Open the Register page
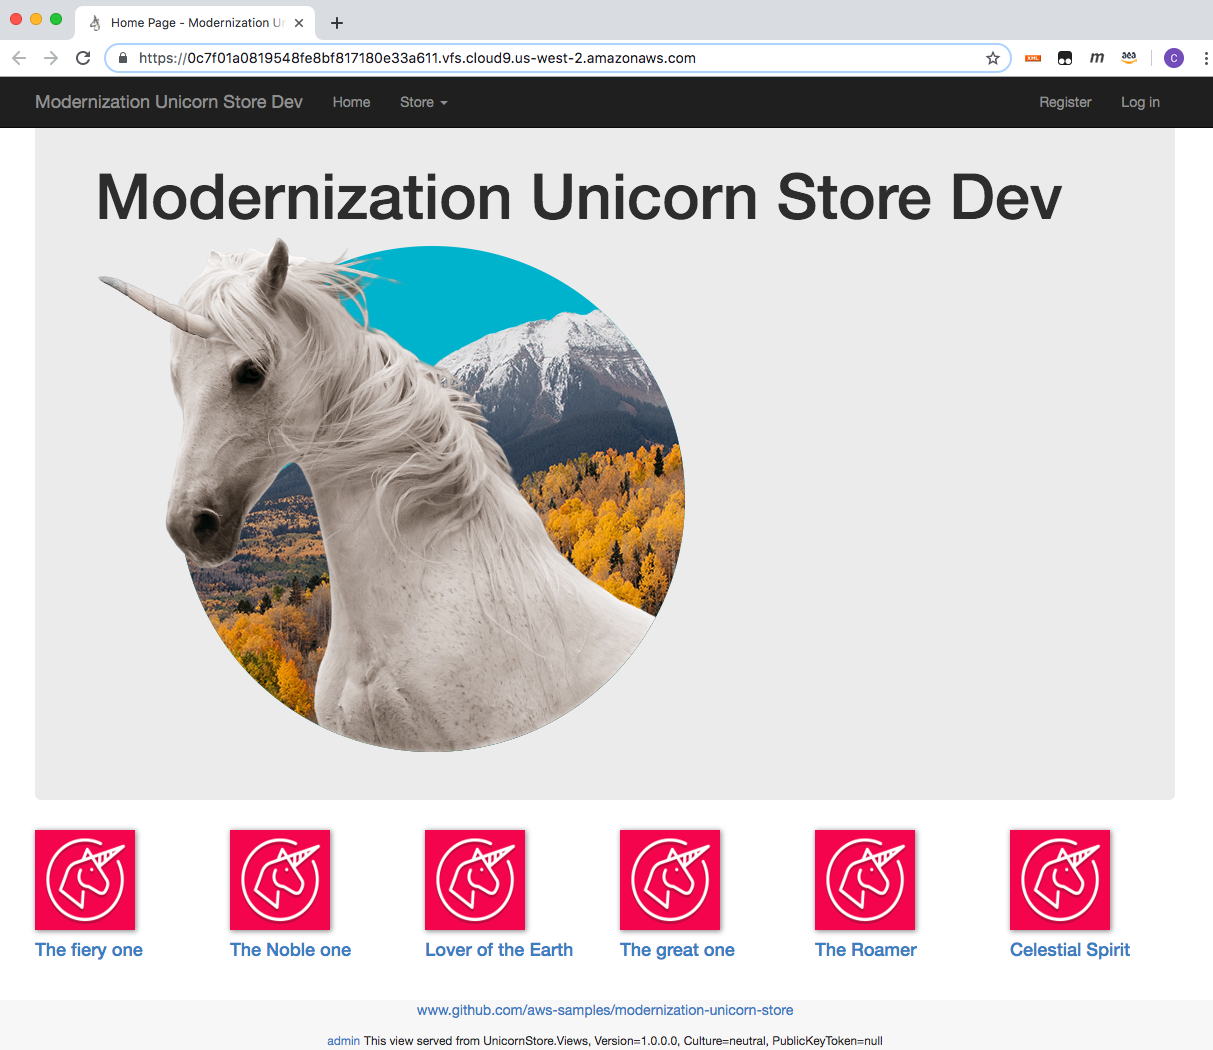The image size is (1213, 1050). pos(1065,102)
